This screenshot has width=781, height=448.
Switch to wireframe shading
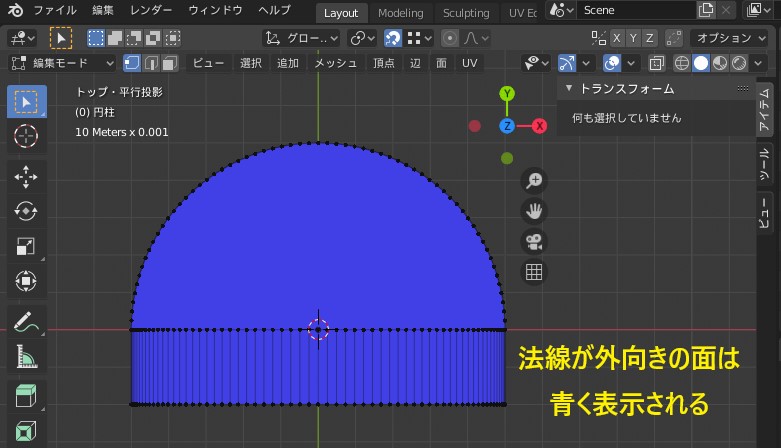[681, 63]
